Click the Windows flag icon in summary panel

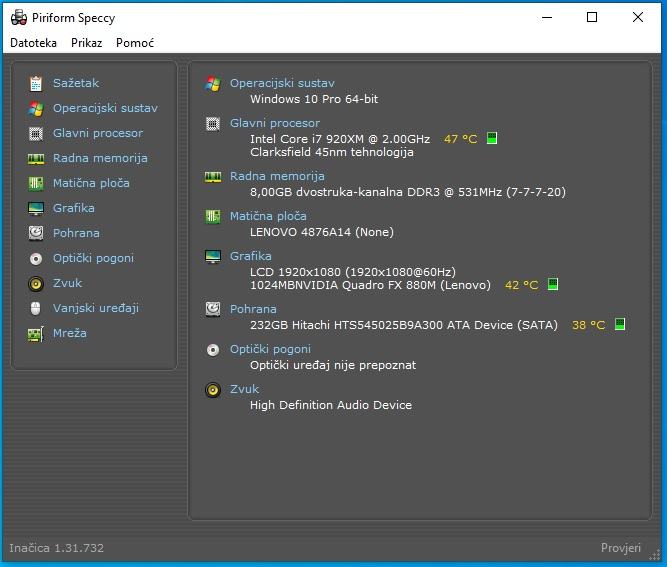click(x=213, y=83)
